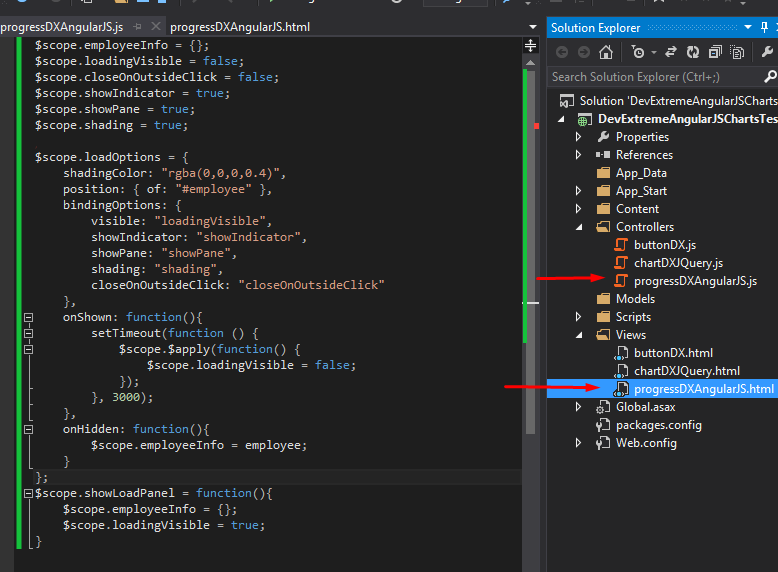778x572 pixels.
Task: Click the chartDXJQuery.html file icon
Action: tap(621, 371)
